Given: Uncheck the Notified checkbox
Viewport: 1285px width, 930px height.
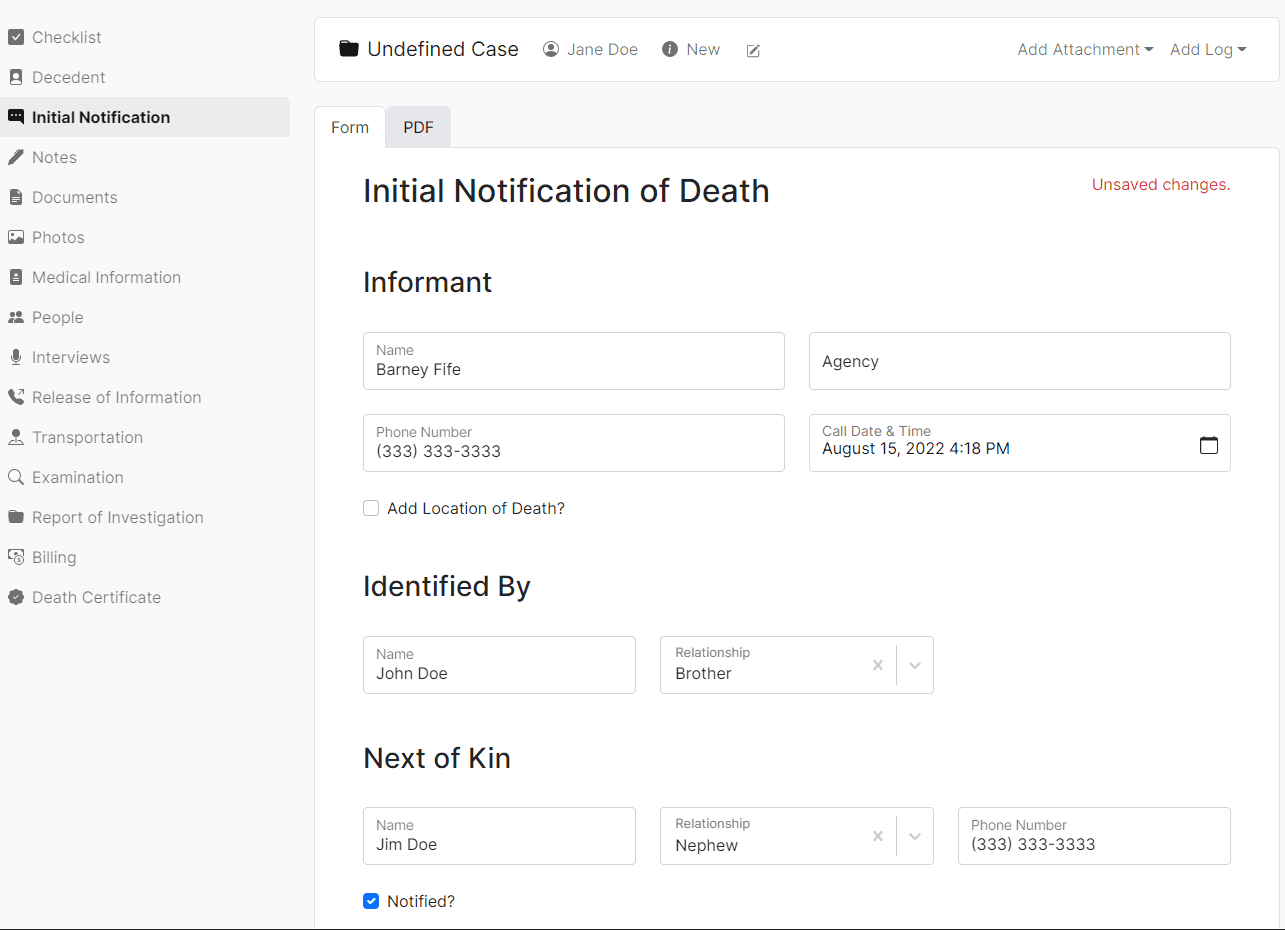Looking at the screenshot, I should (371, 901).
